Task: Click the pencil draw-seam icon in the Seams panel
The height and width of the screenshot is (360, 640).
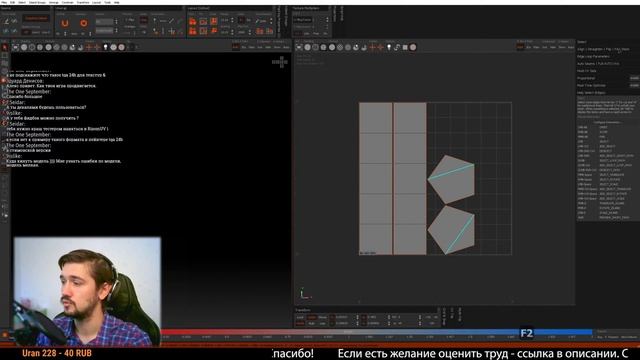Action: point(7,21)
